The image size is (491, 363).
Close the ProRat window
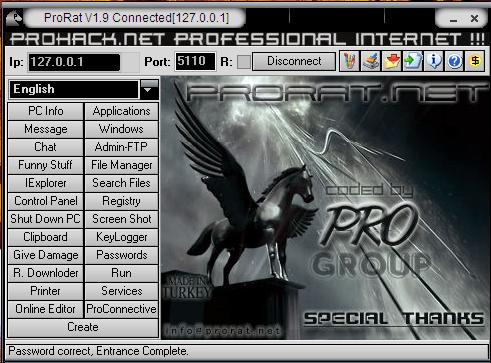pyautogui.click(x=474, y=18)
